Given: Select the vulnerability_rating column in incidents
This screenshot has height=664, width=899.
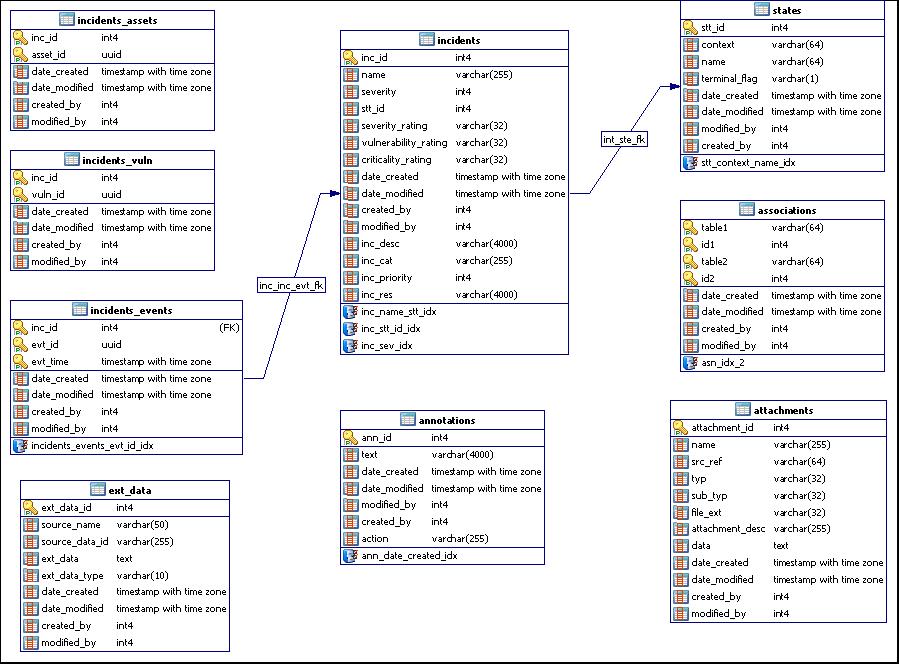Looking at the screenshot, I should (404, 142).
